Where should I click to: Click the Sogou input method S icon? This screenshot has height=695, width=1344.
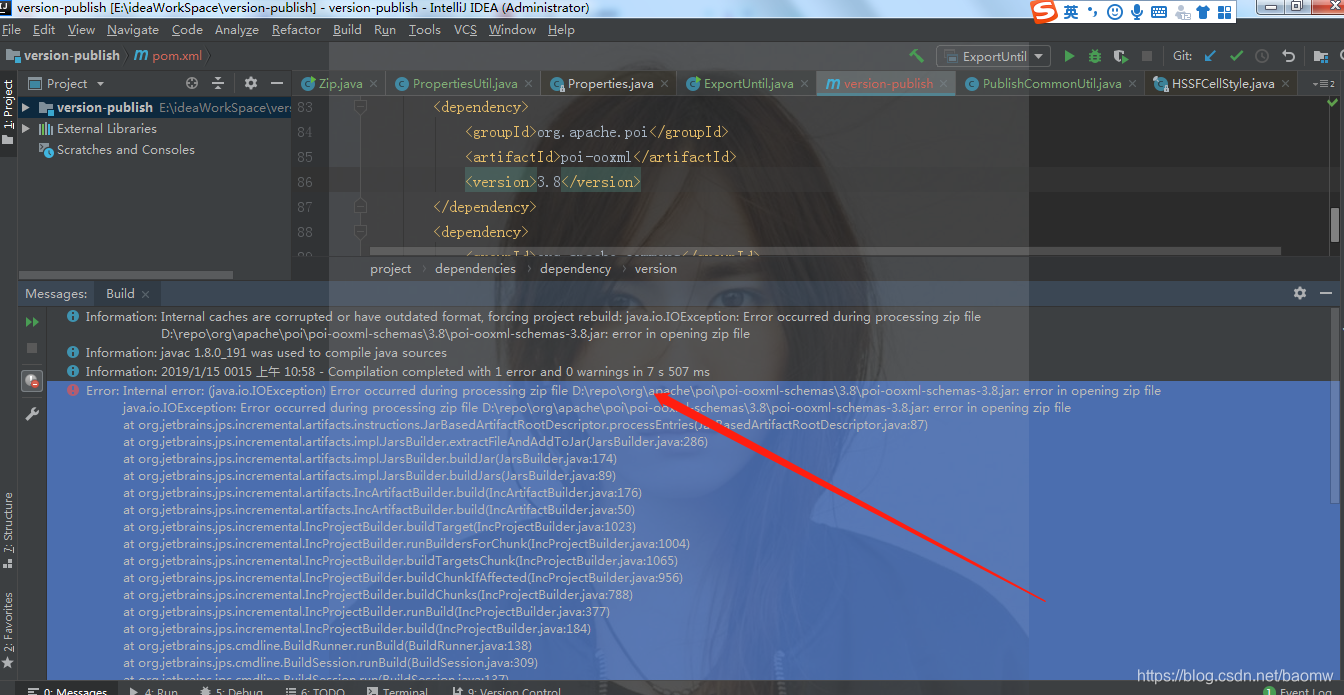click(1045, 12)
